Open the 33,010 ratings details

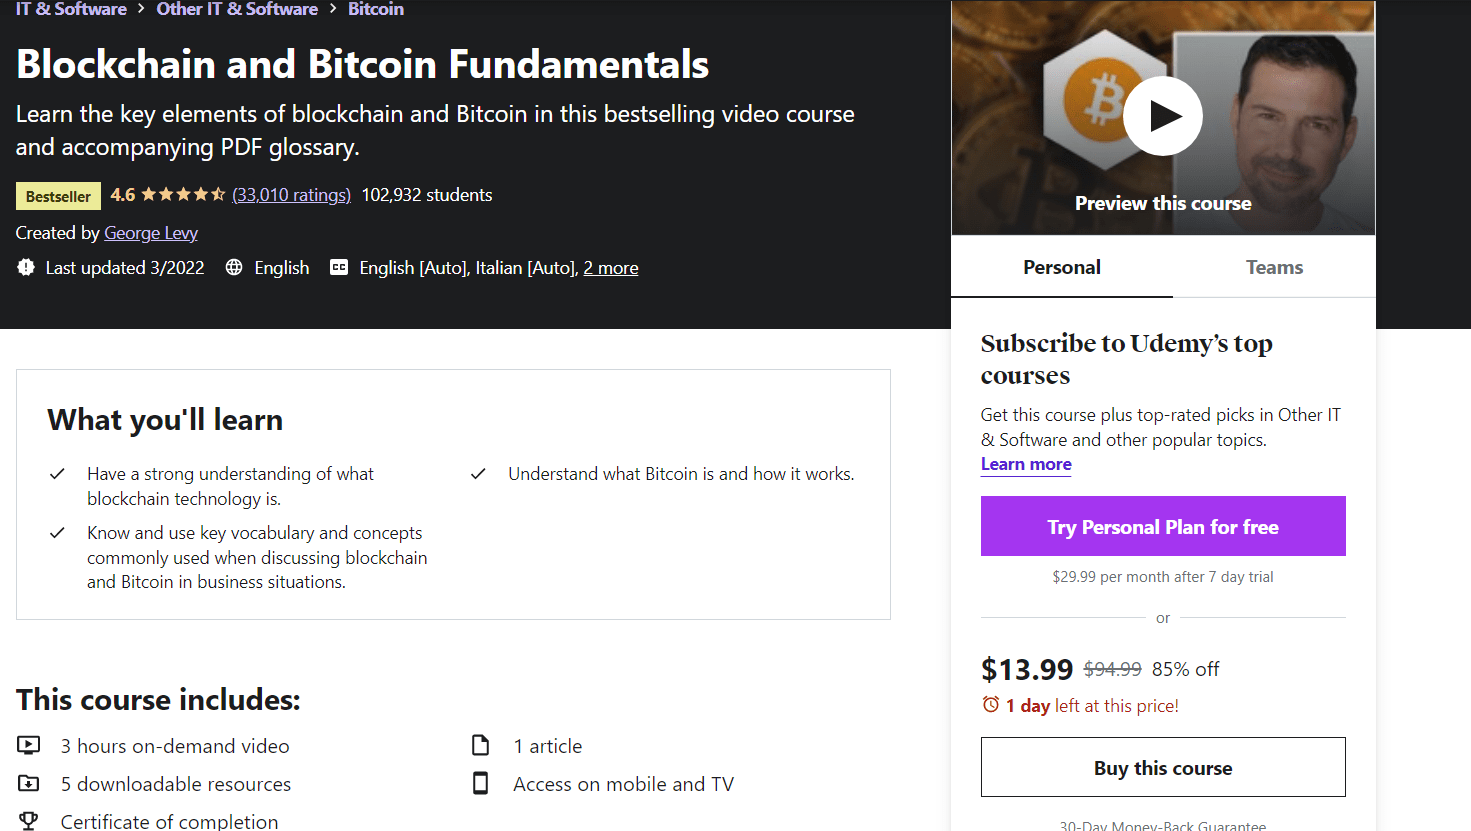tap(291, 194)
